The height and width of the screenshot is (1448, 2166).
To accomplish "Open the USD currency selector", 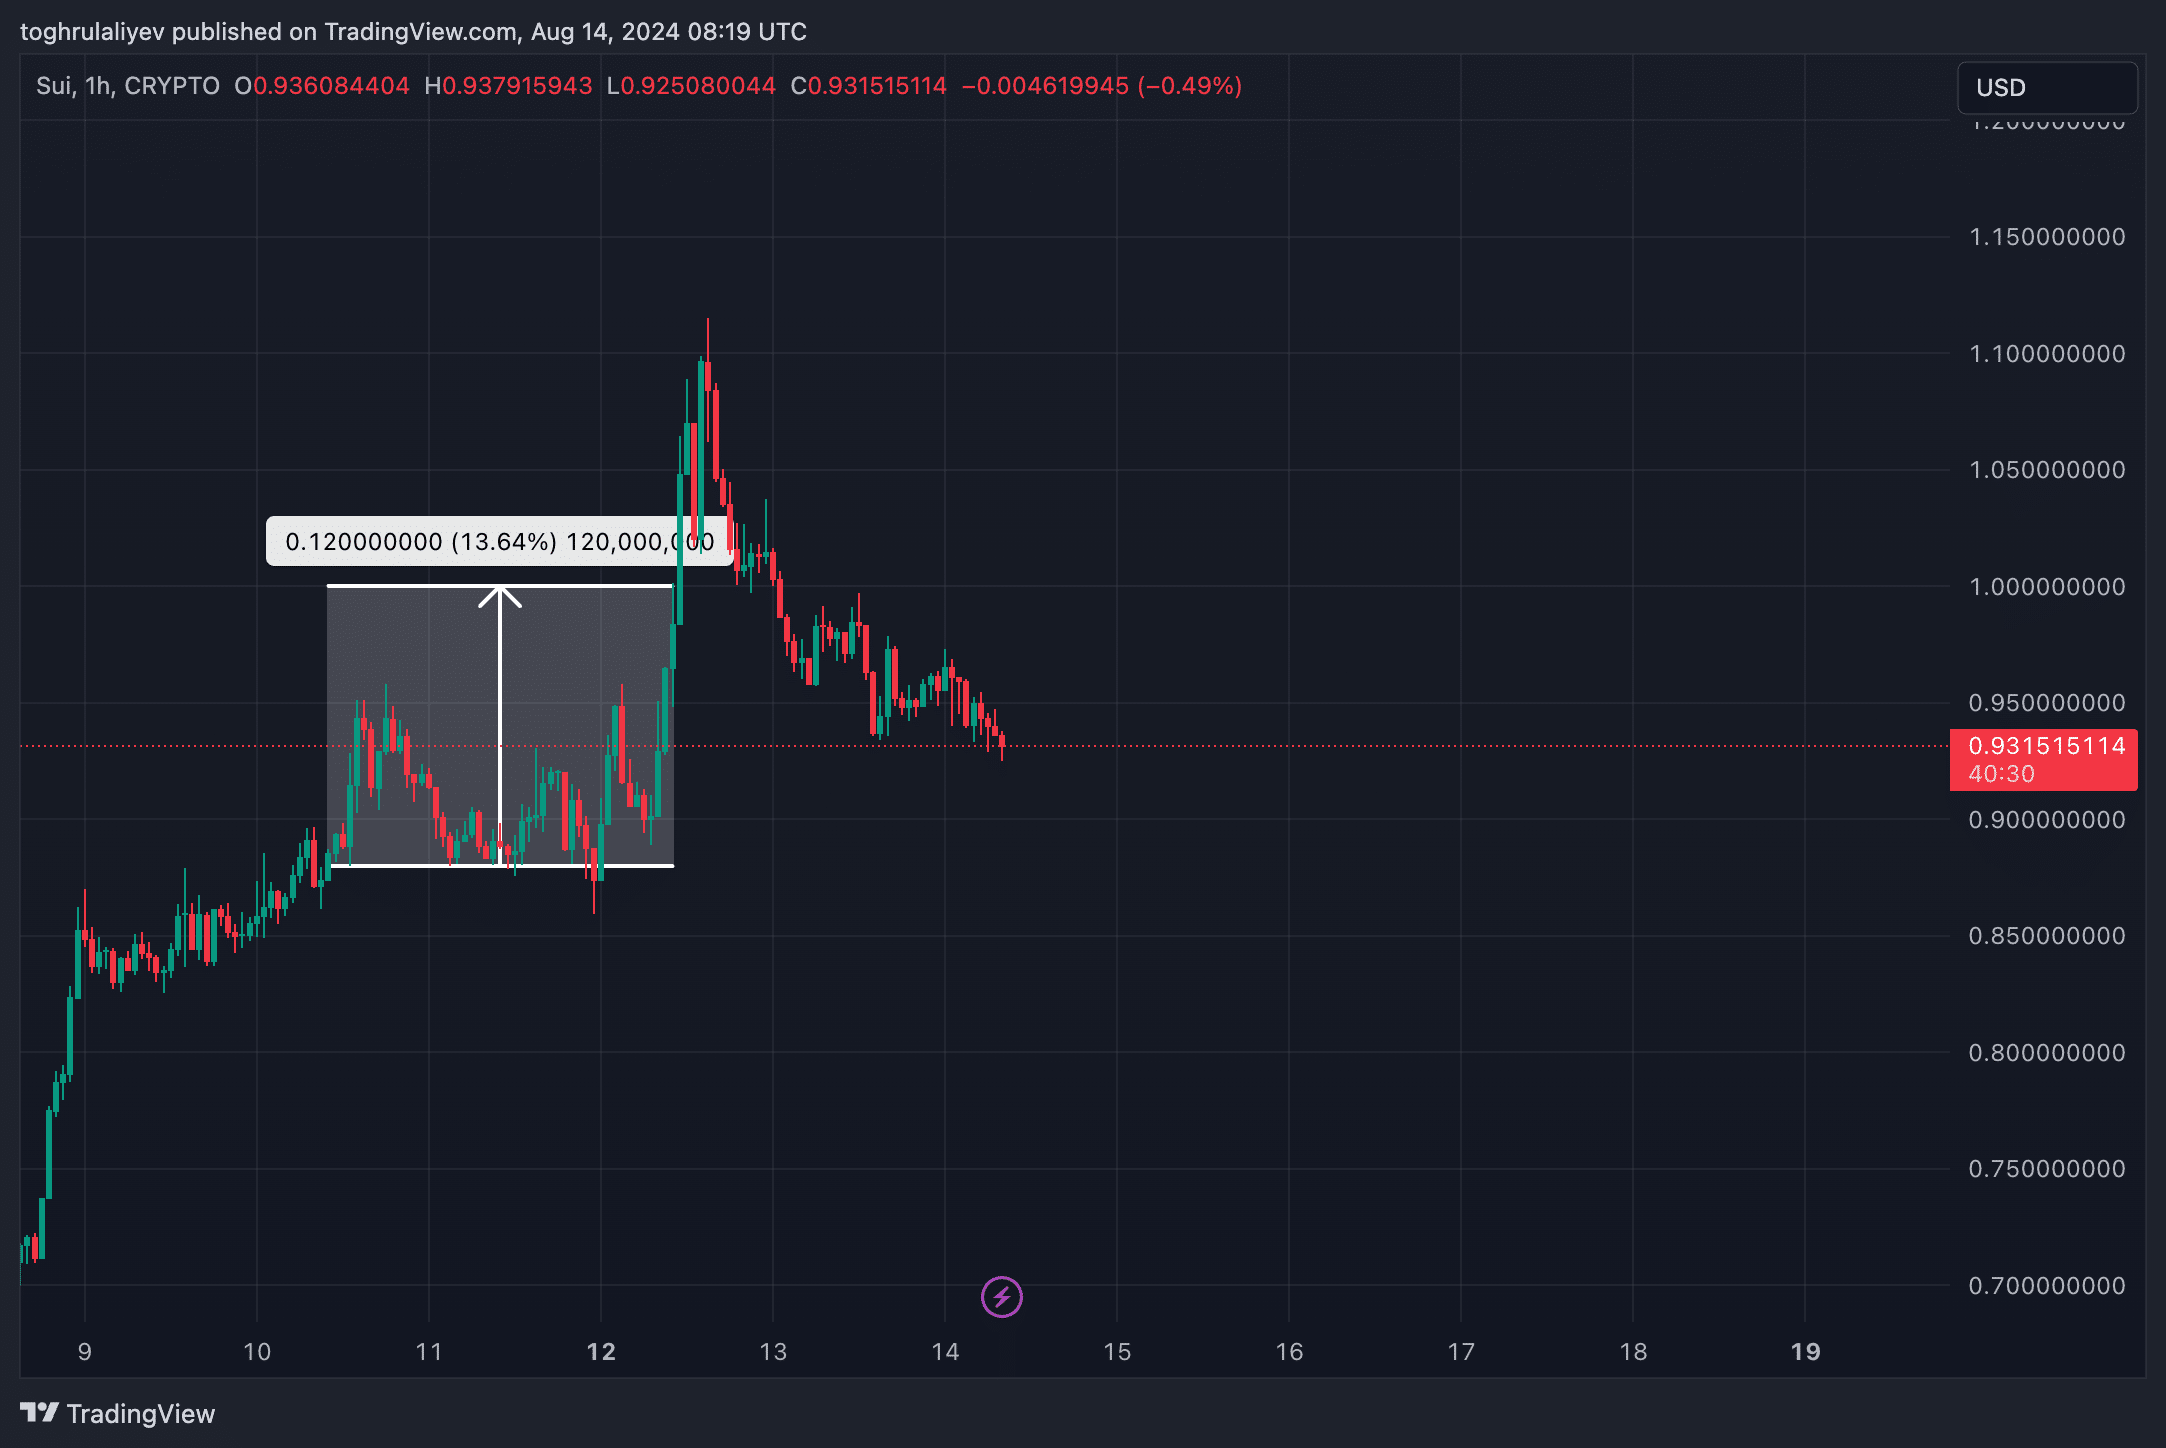I will click(2046, 88).
